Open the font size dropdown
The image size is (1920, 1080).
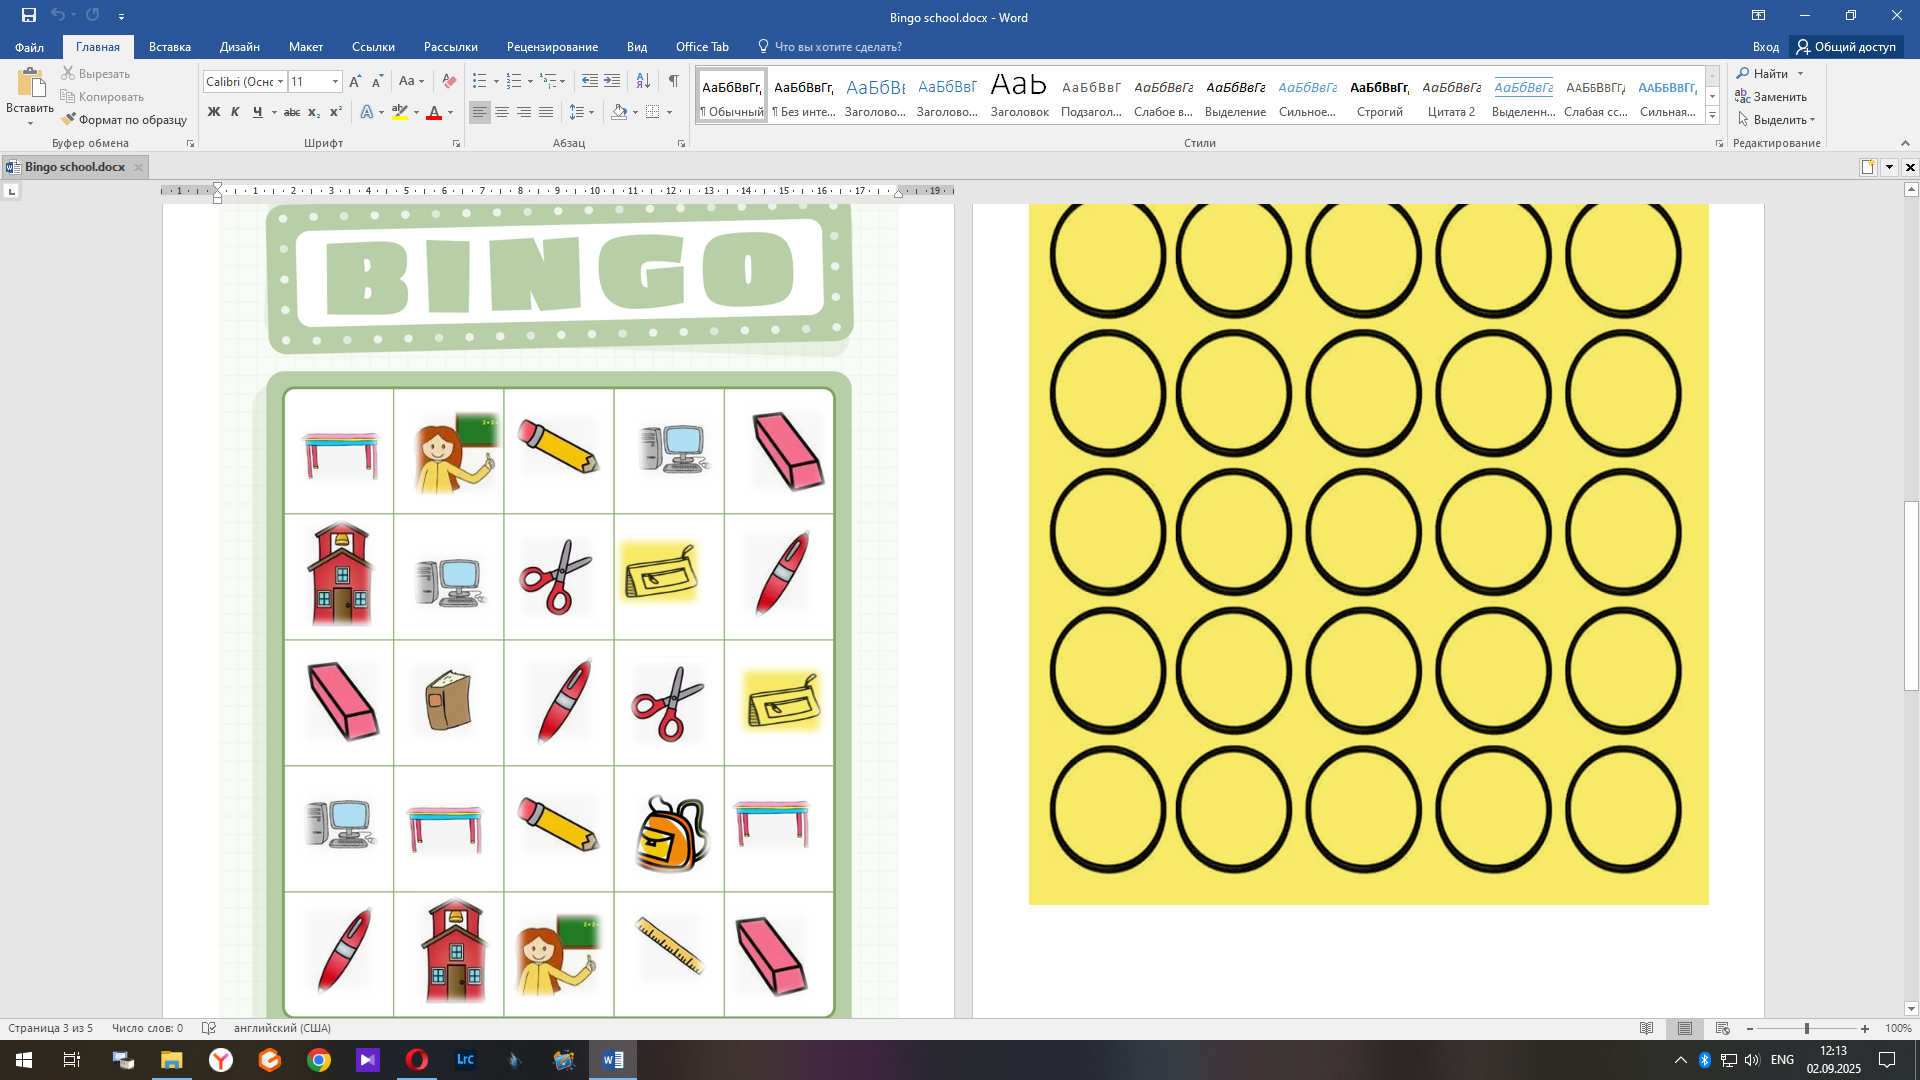(335, 82)
